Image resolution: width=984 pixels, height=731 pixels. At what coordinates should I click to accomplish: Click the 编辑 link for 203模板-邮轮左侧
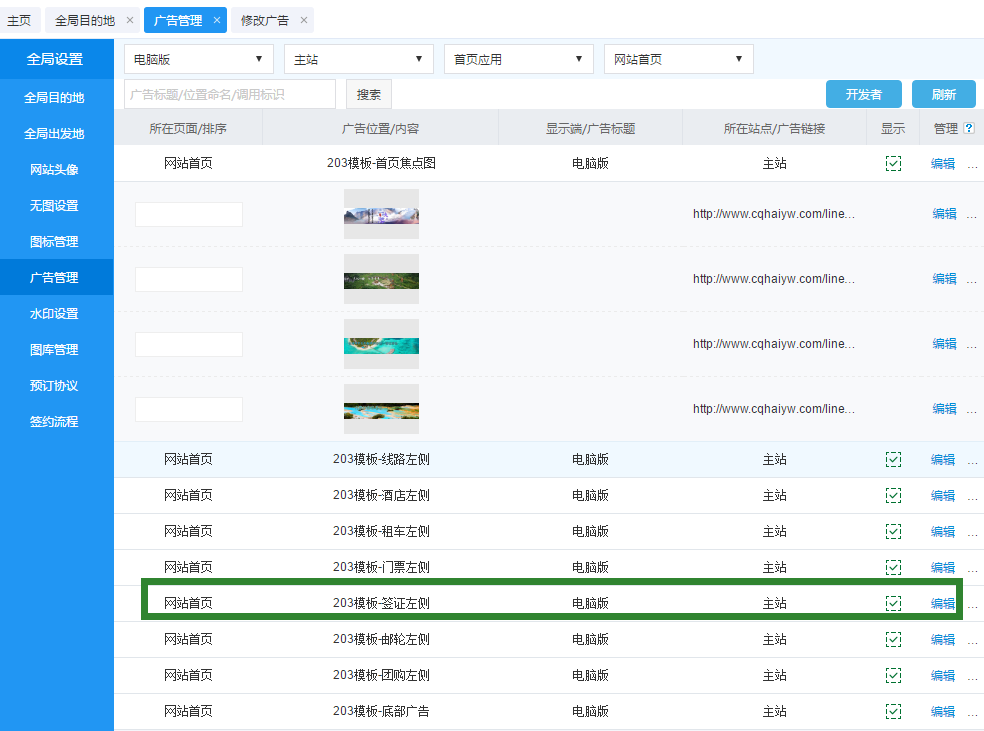943,640
